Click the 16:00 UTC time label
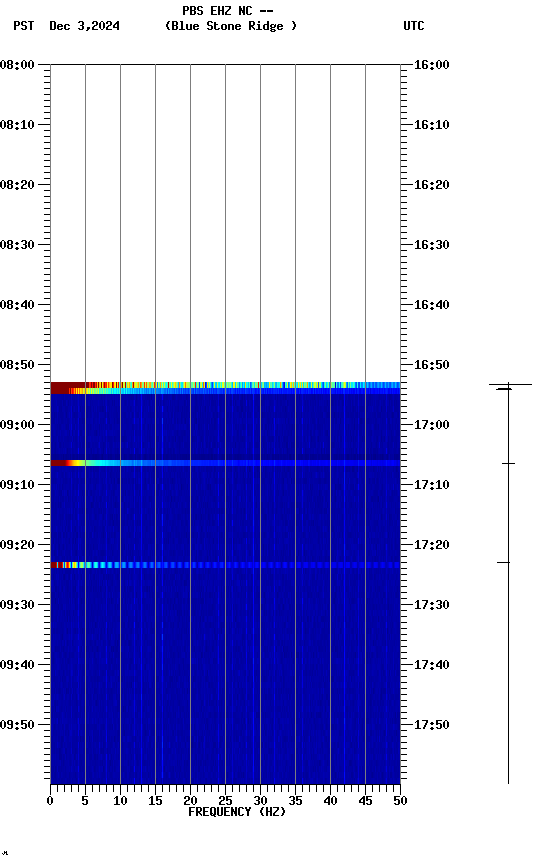 [x=432, y=65]
